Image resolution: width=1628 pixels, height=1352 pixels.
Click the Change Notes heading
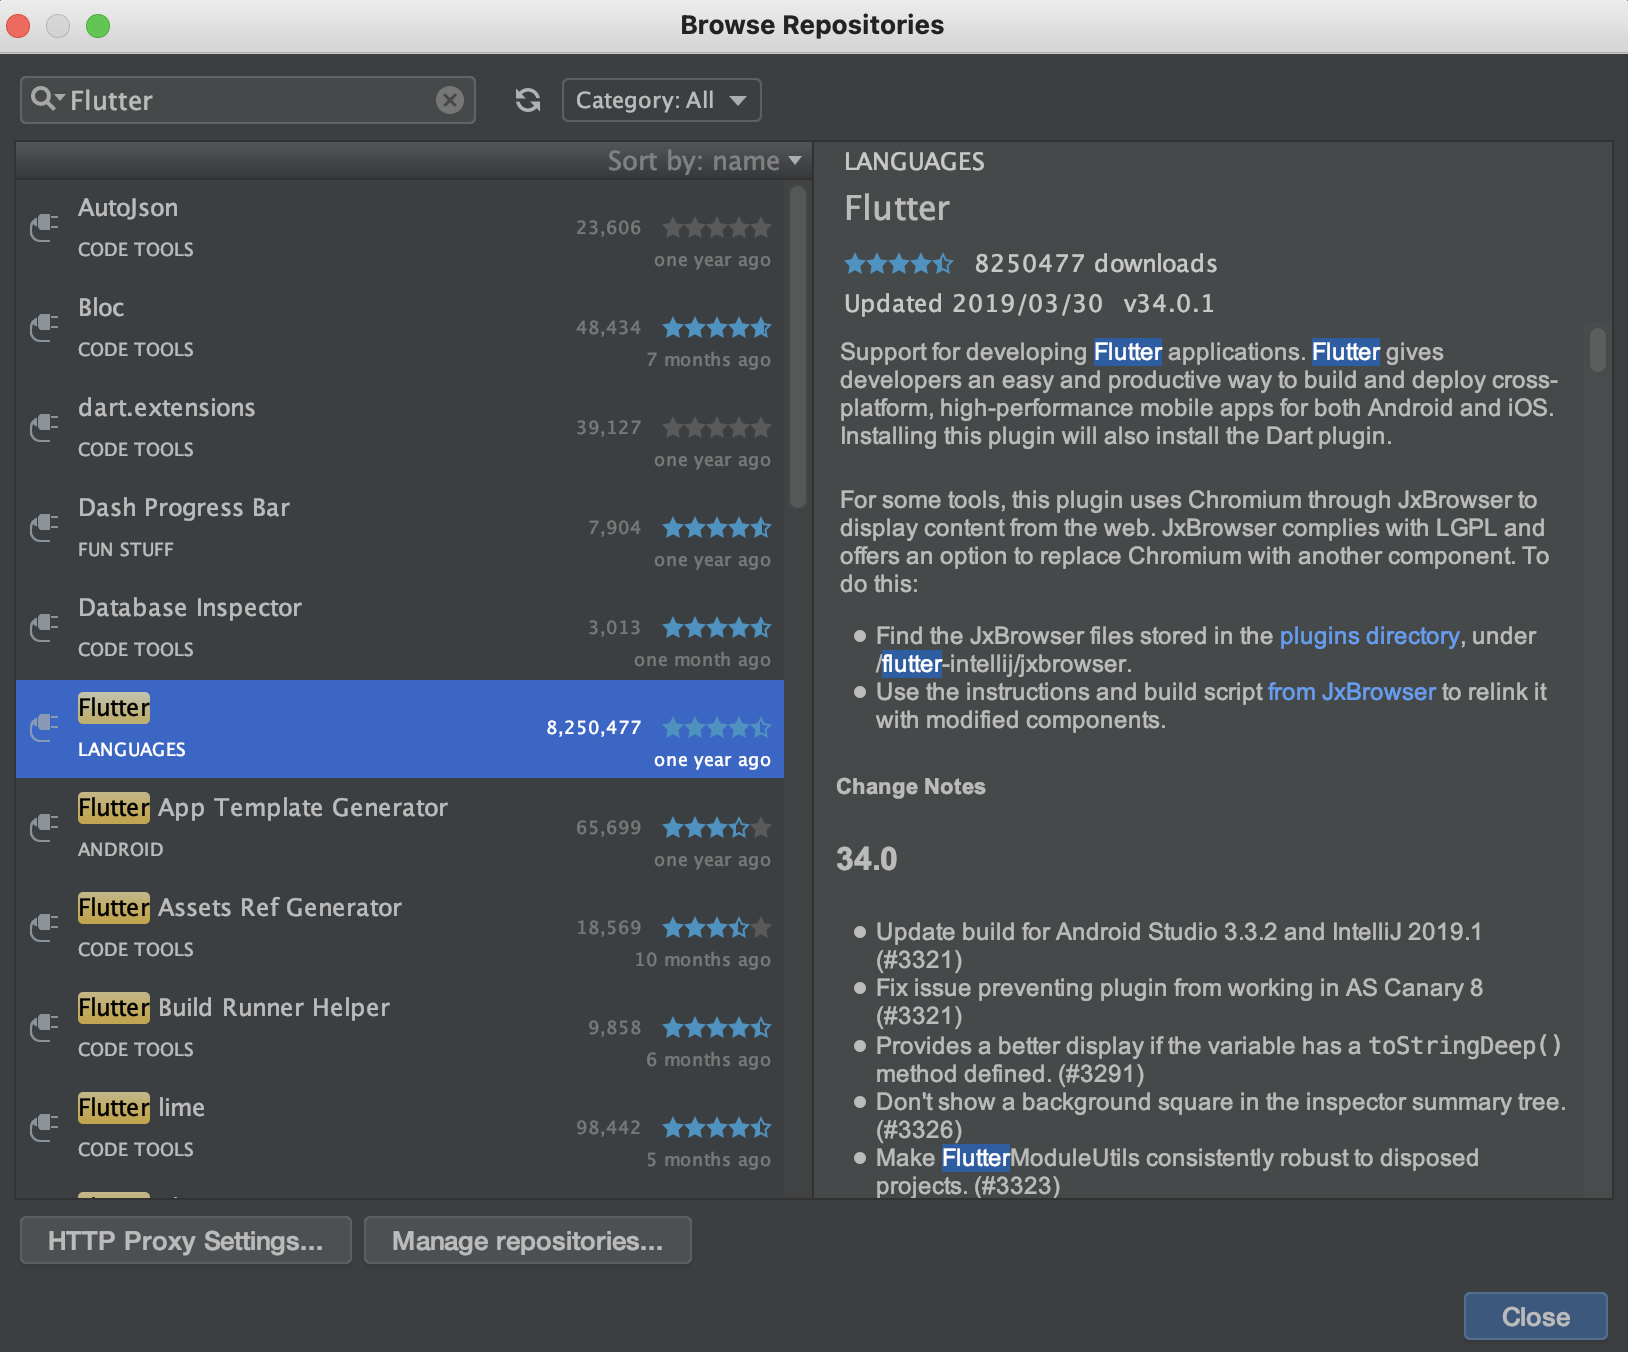(911, 787)
